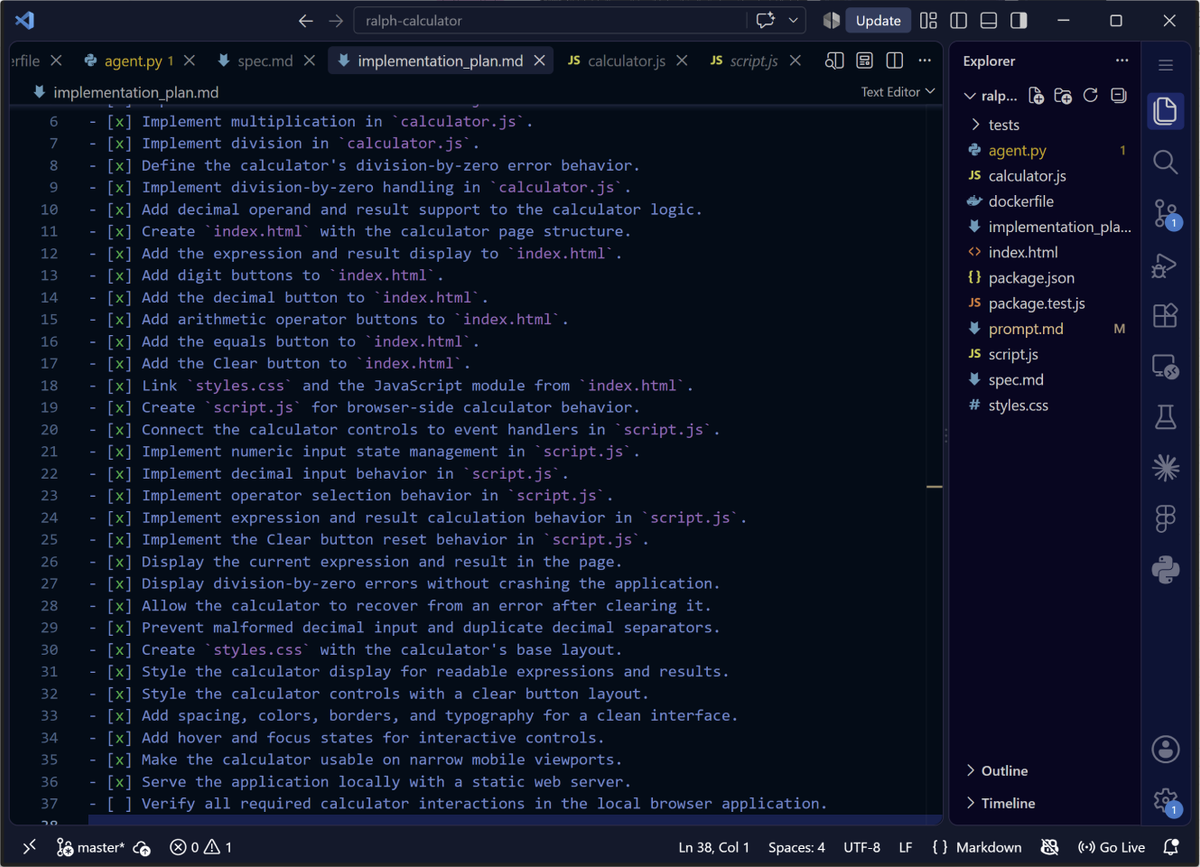Collapse all folders in Explorer
1200x867 pixels.
click(1118, 96)
